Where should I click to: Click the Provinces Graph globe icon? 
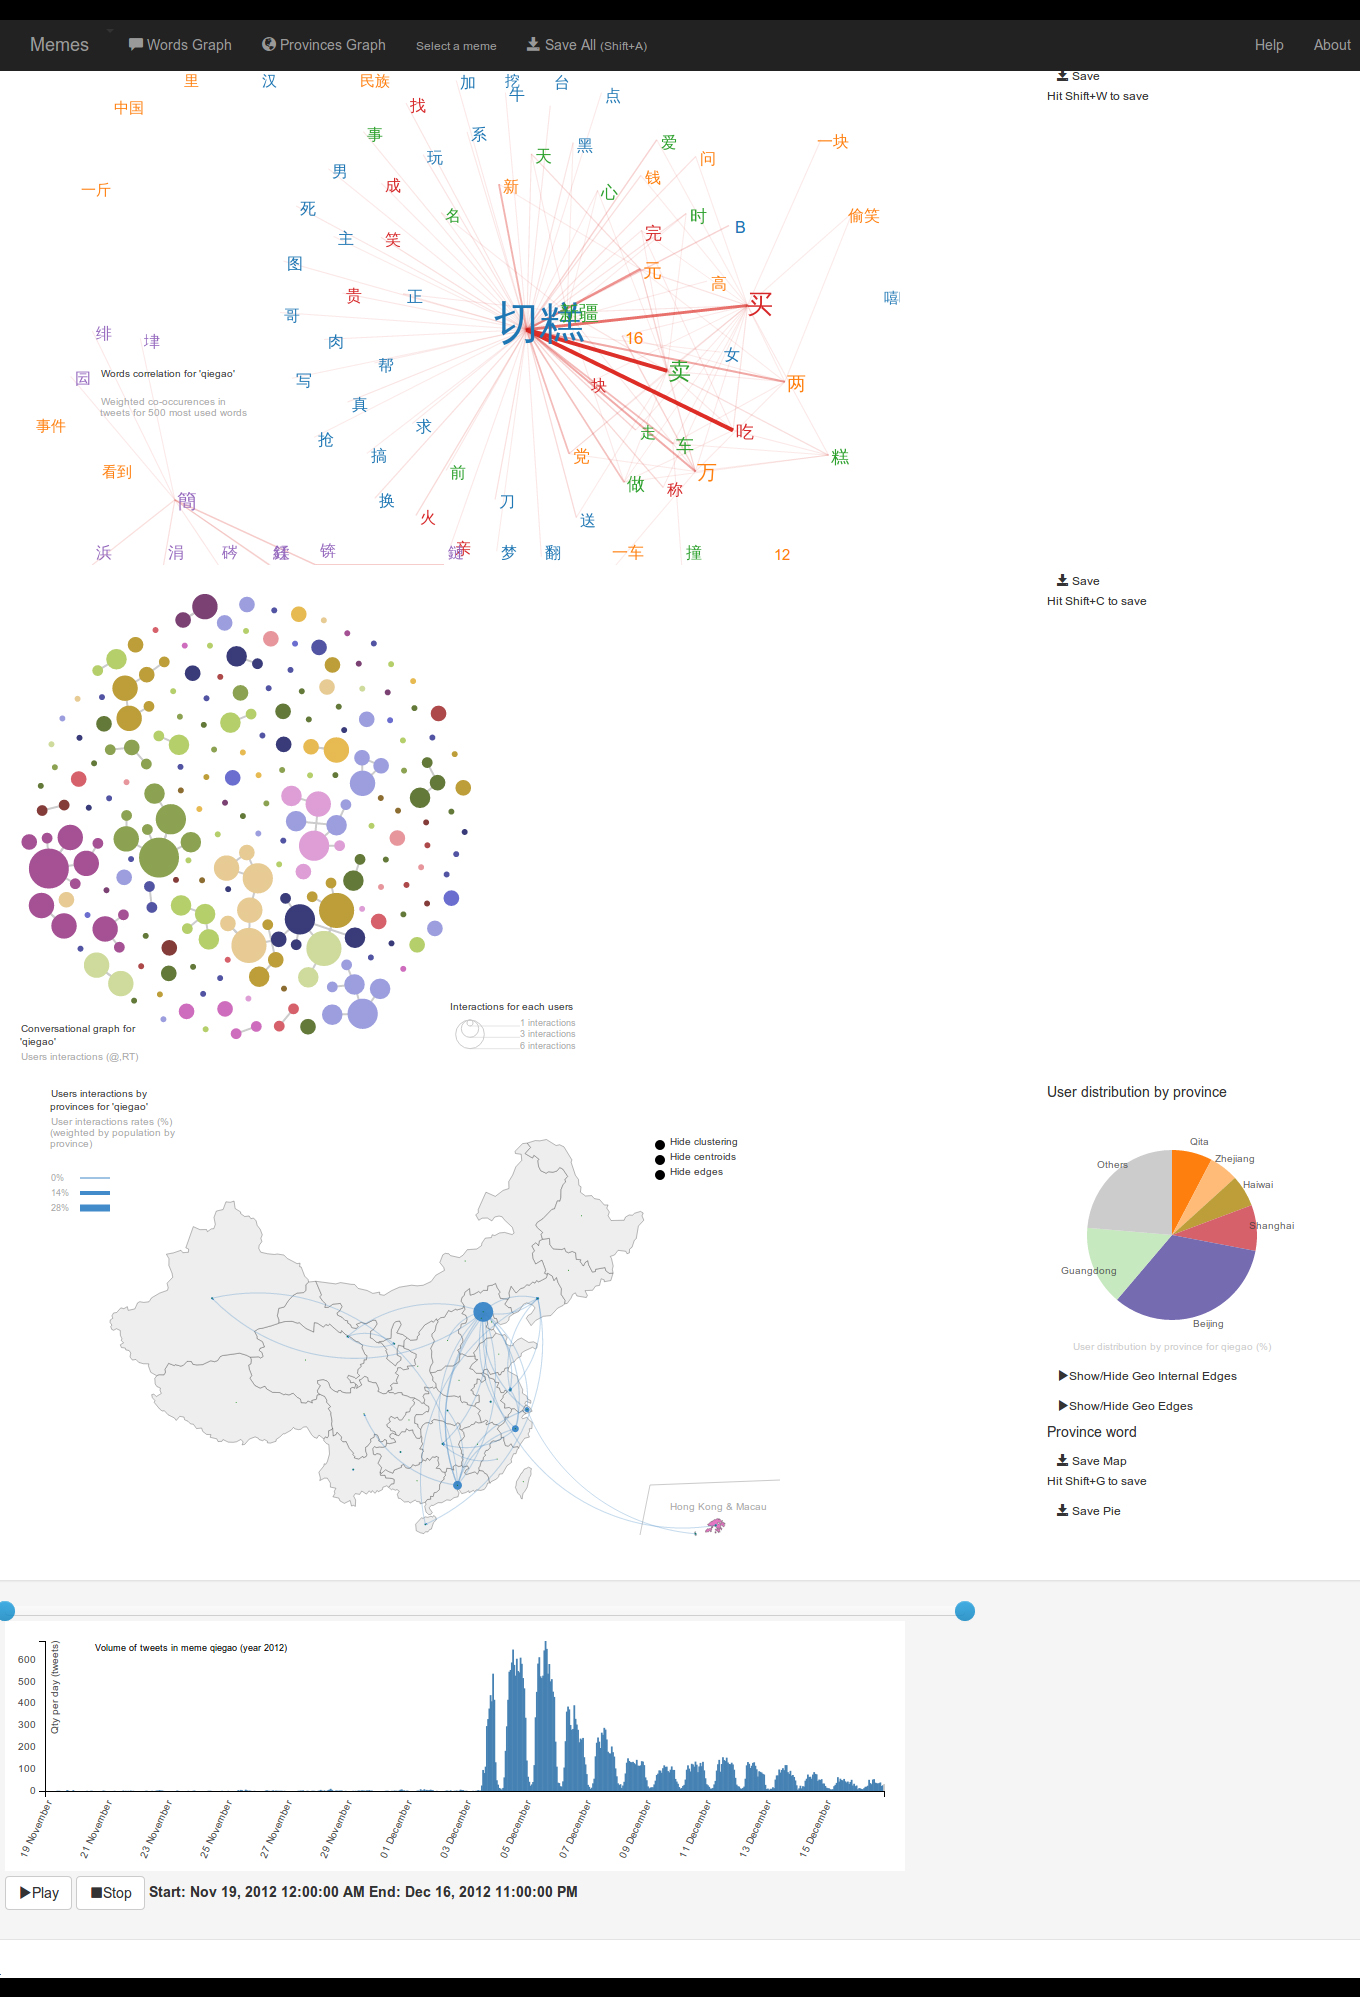click(268, 44)
